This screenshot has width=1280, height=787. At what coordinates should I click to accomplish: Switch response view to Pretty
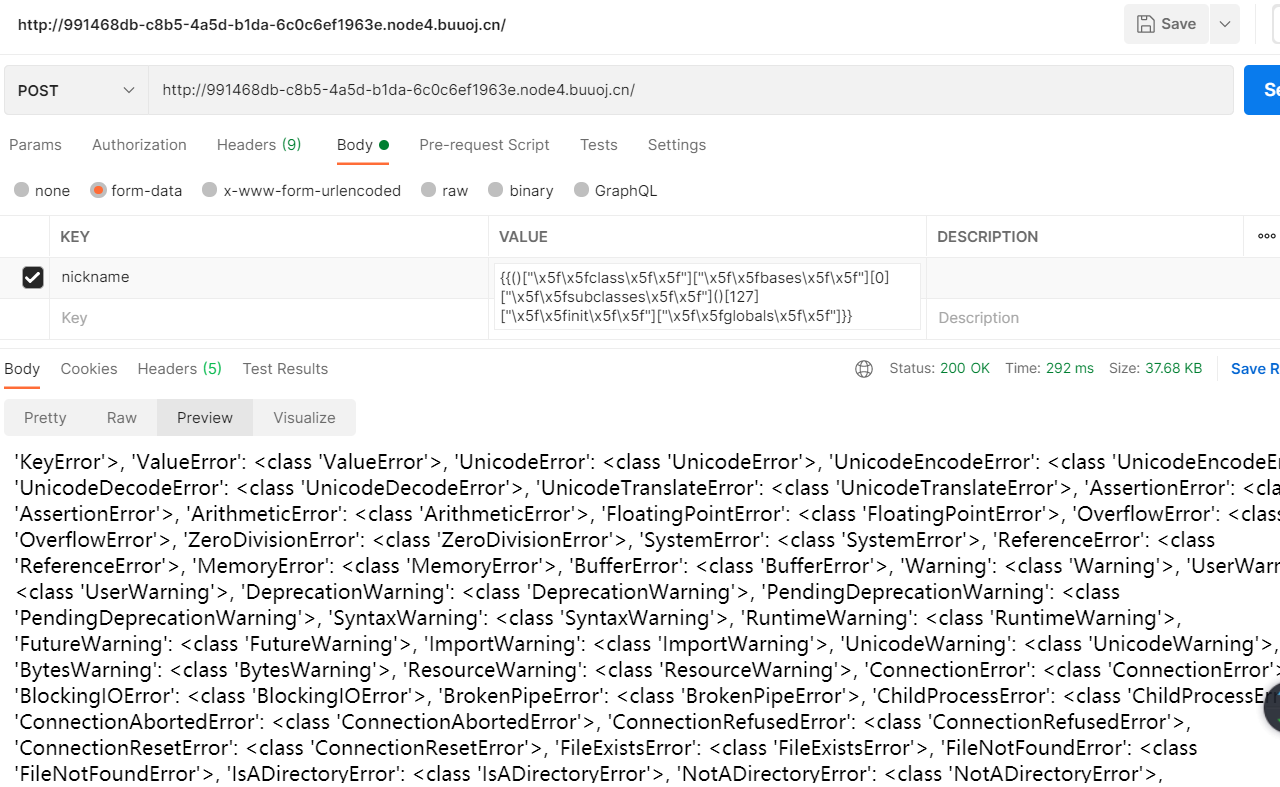coord(45,417)
